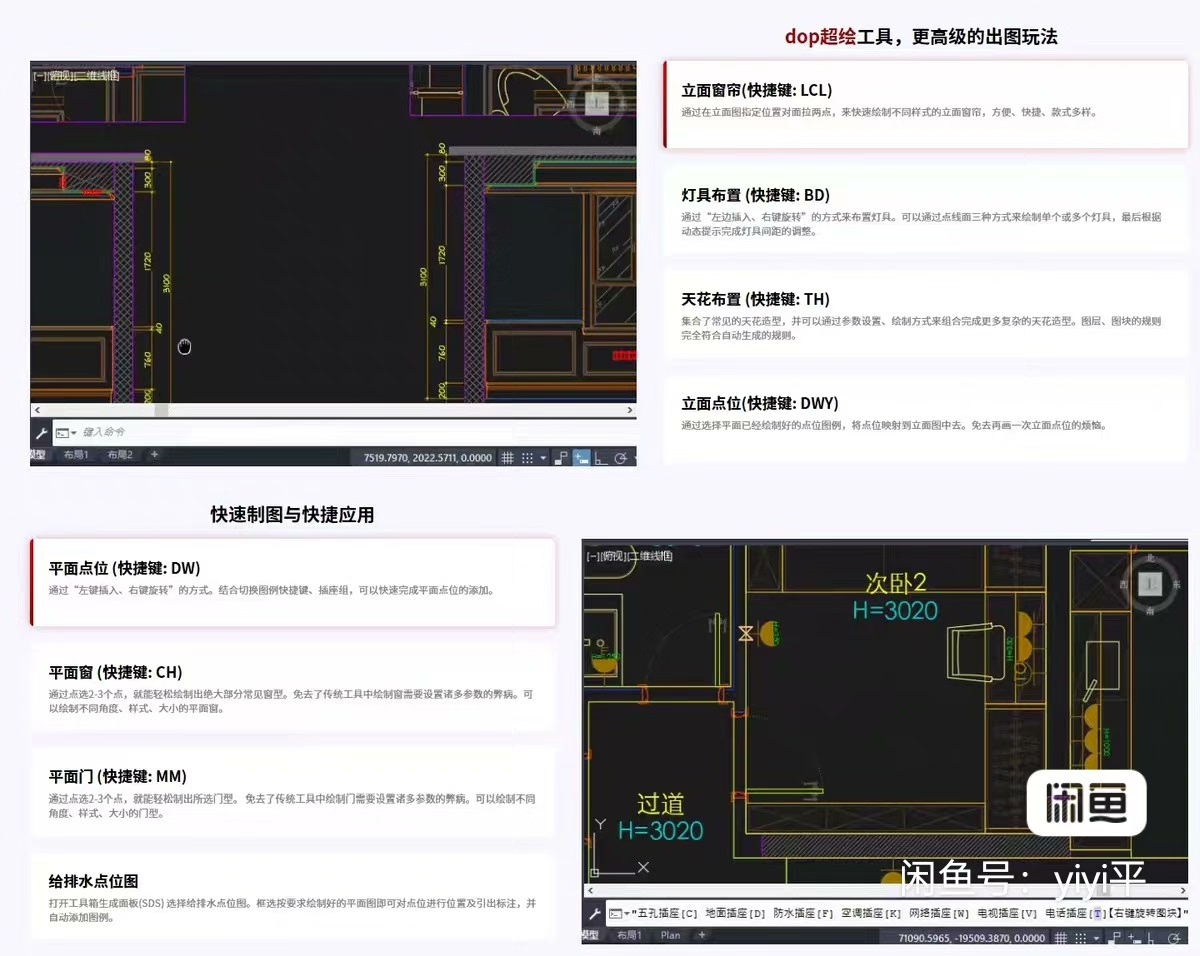Toggle ortho mode in upper CAD status bar
Image resolution: width=1200 pixels, height=956 pixels.
coord(601,458)
